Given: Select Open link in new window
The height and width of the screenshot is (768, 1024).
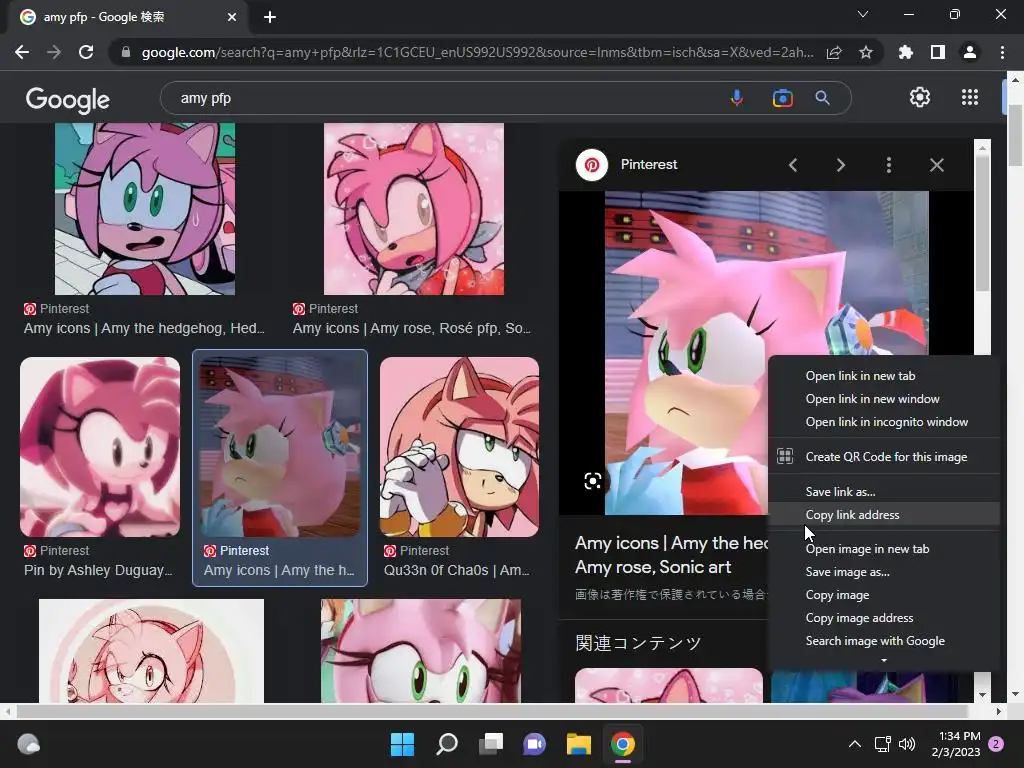Looking at the screenshot, I should 872,398.
